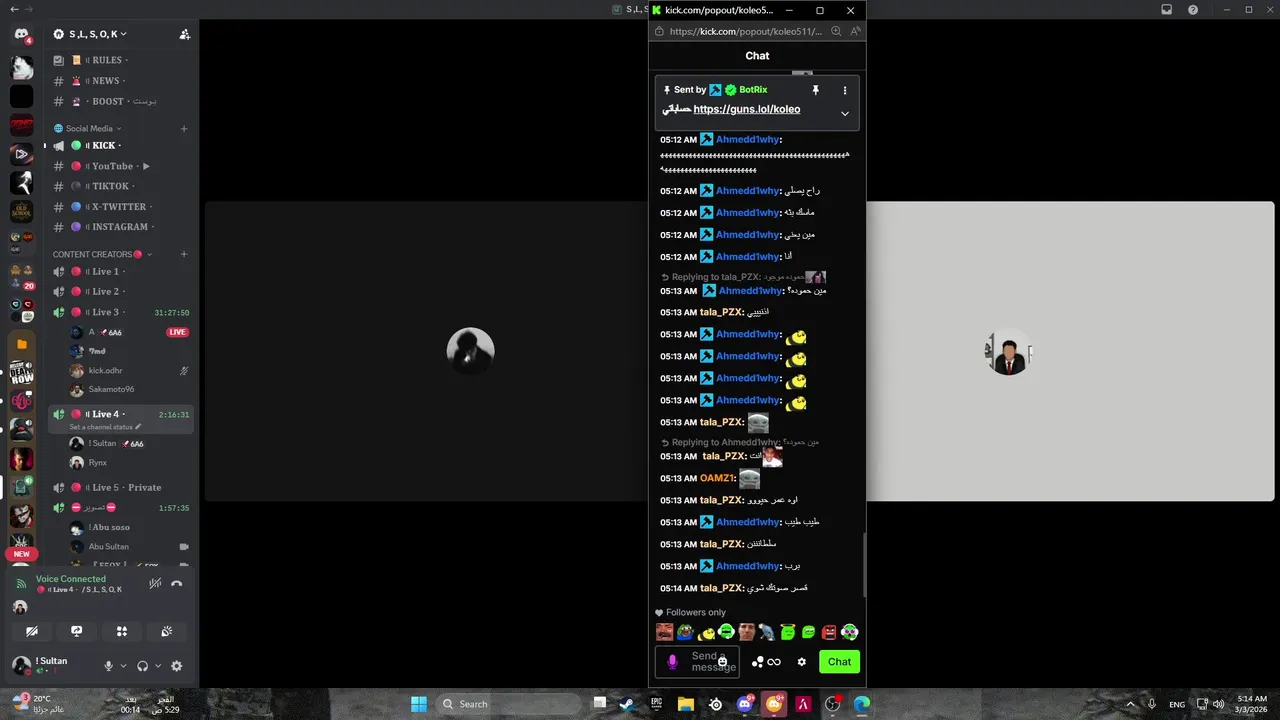Deafen Discord headphones

coord(143,666)
